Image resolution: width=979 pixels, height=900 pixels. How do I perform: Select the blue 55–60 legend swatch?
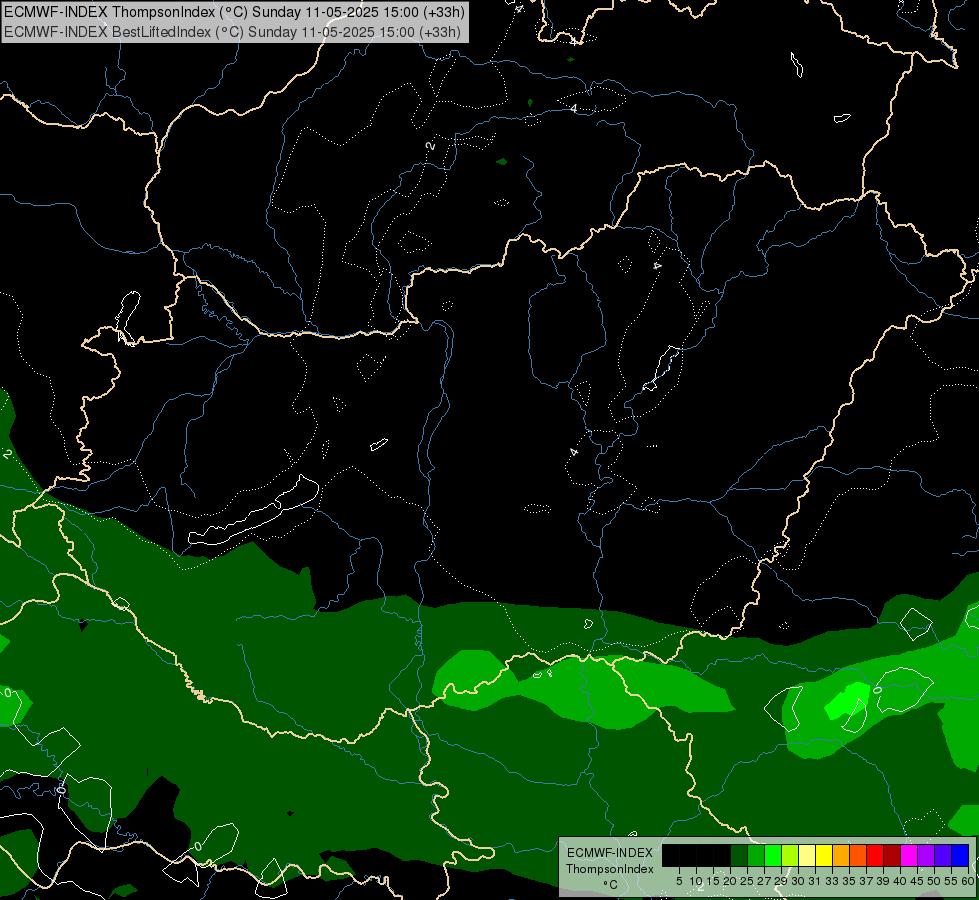pos(960,855)
